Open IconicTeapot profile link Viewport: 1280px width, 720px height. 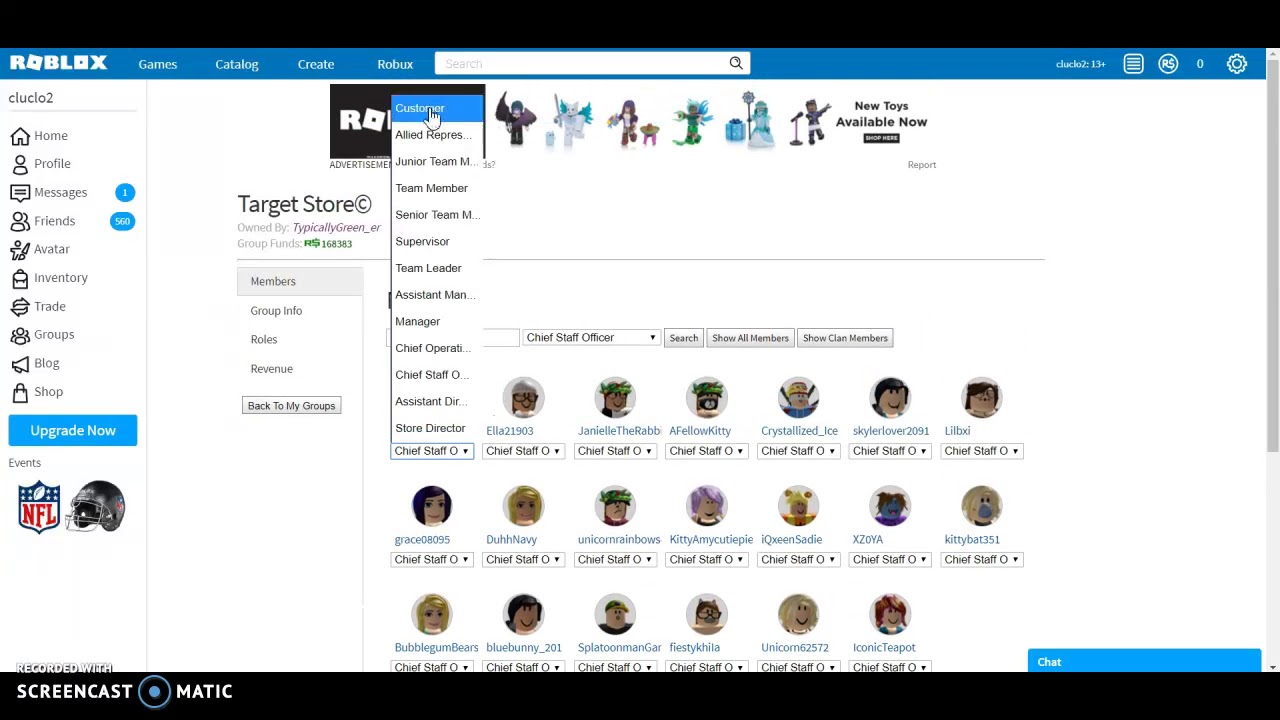[884, 648]
